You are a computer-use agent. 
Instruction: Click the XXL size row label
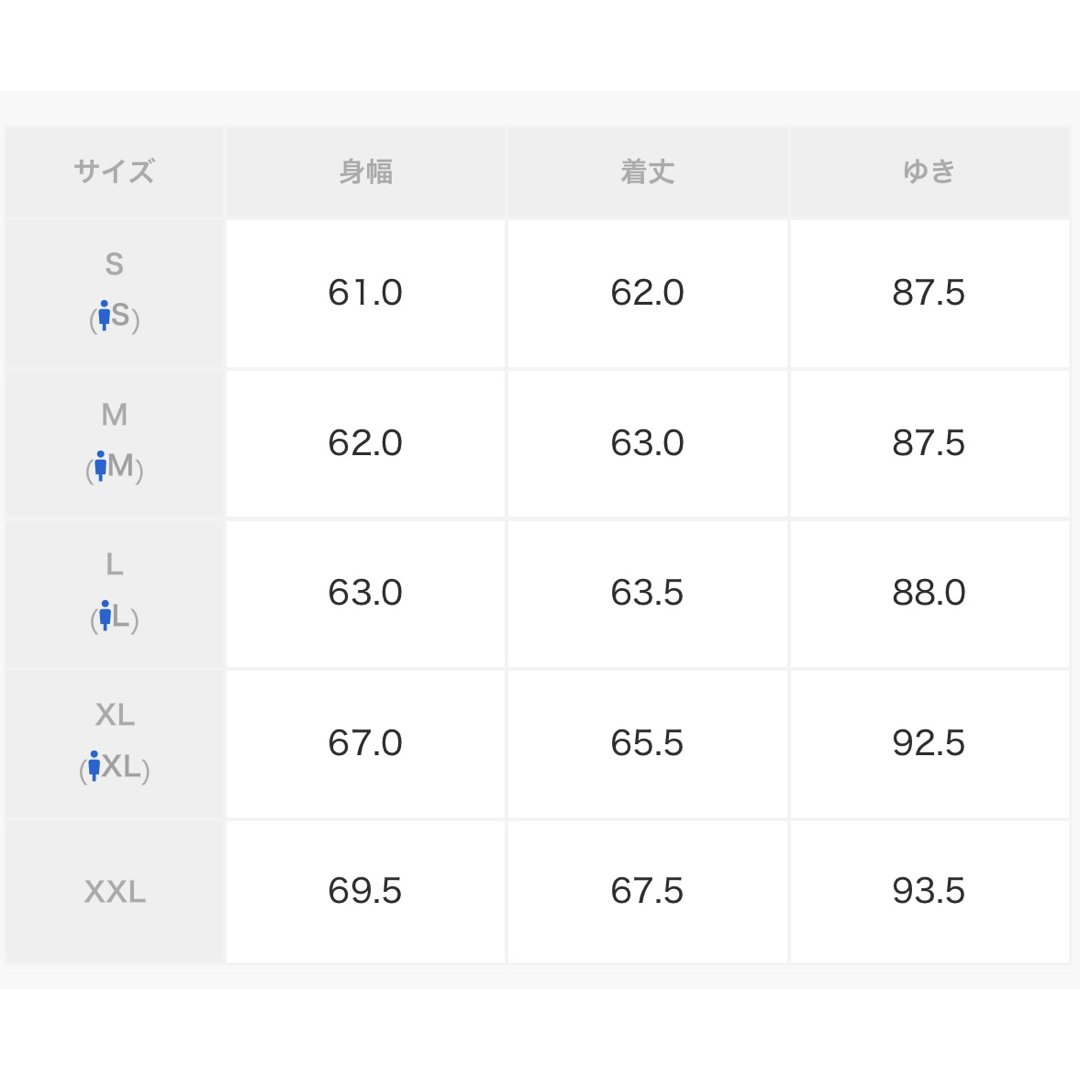tap(114, 893)
